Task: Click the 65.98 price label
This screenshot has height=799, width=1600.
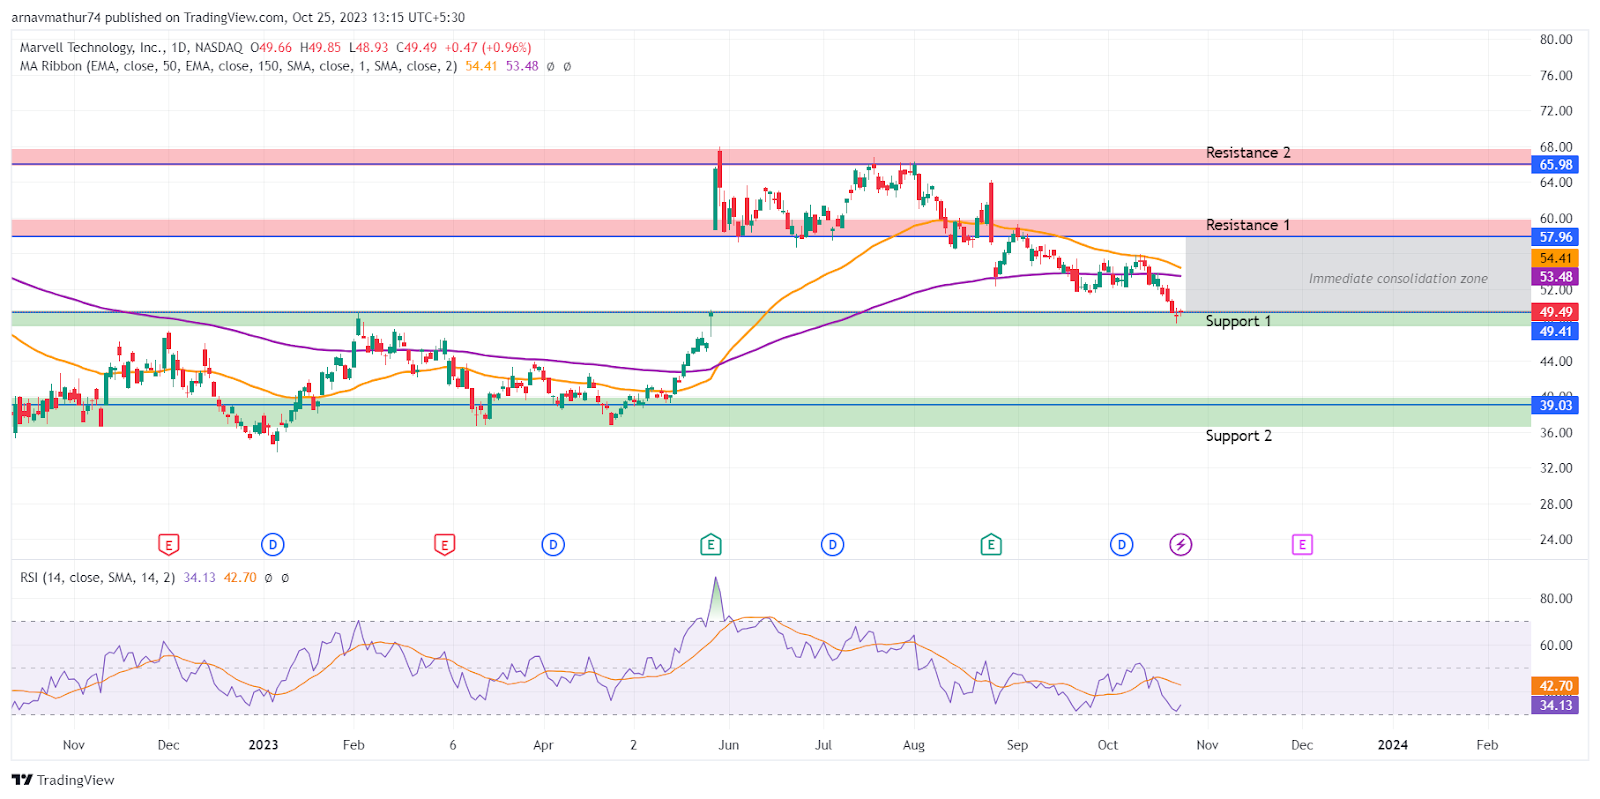Action: (1556, 165)
